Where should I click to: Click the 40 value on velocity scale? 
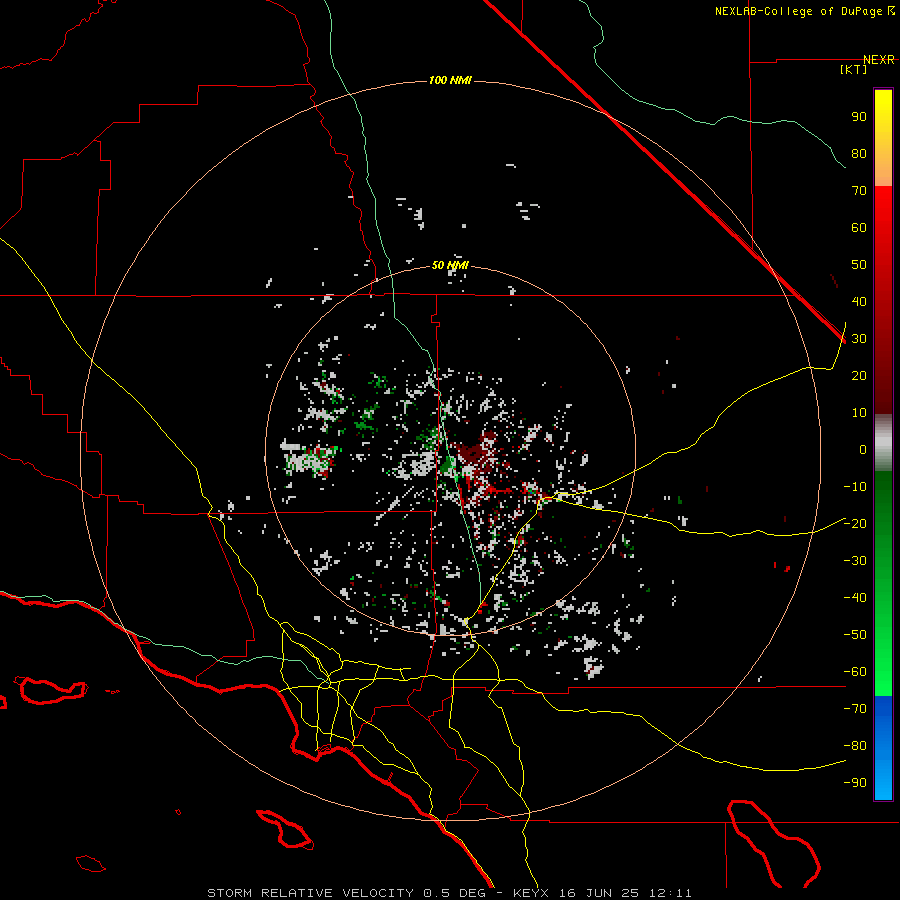pos(859,301)
